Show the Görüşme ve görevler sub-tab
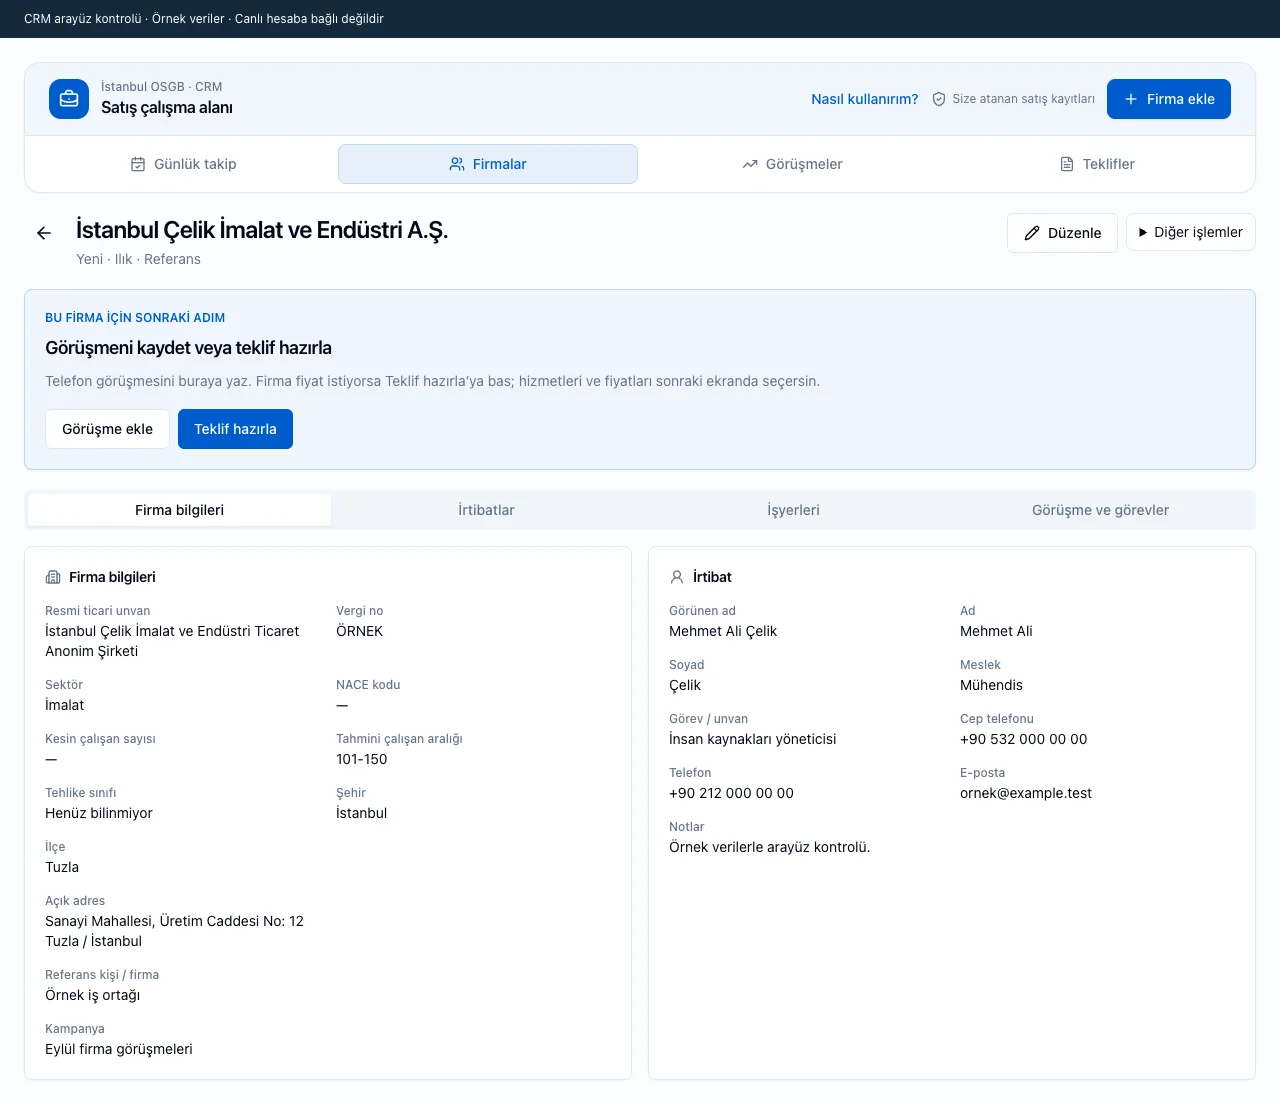The height and width of the screenshot is (1104, 1280). [x=1100, y=510]
